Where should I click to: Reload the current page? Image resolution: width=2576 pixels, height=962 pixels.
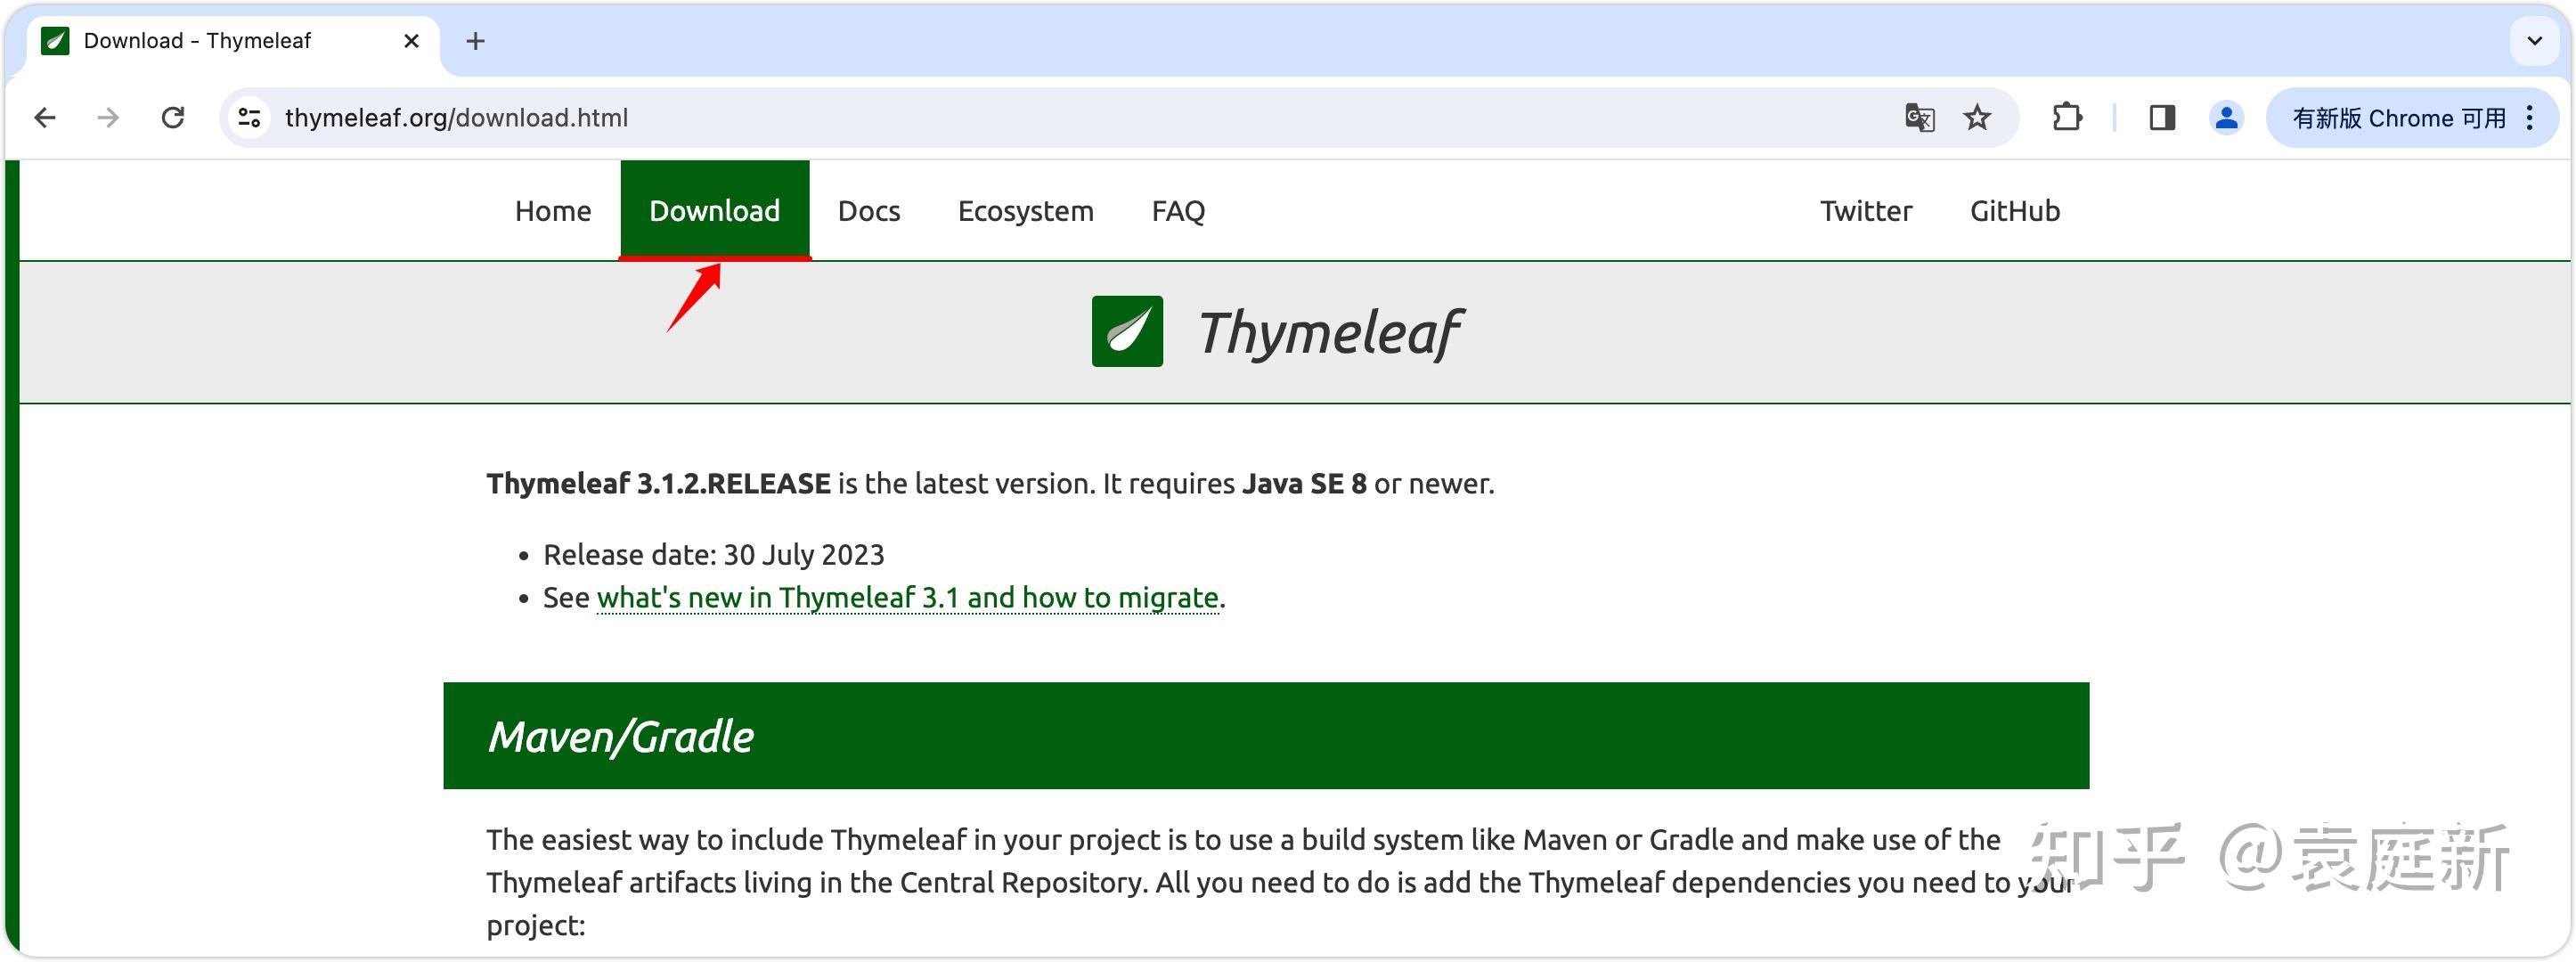[173, 117]
